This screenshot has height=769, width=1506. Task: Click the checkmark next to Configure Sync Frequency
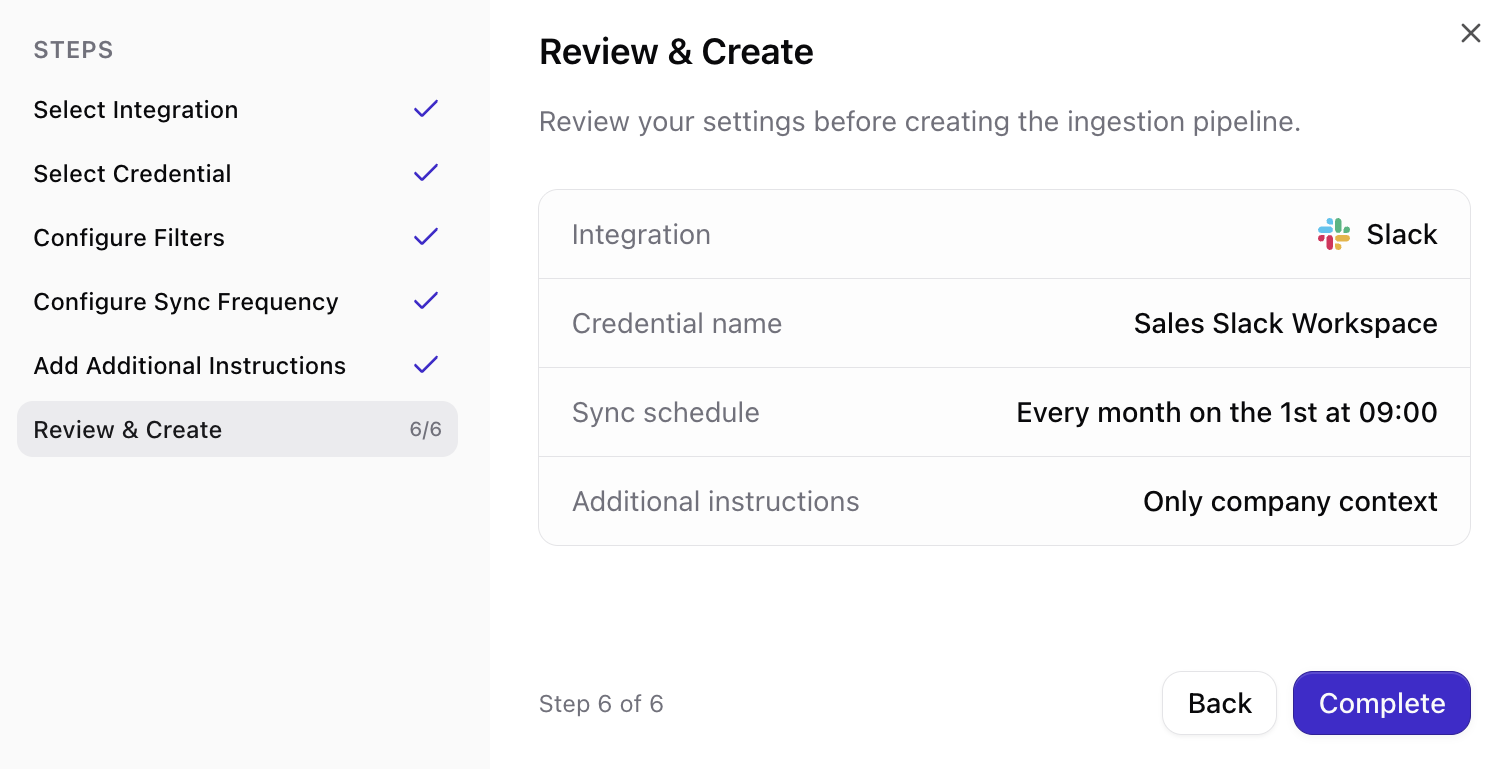[426, 301]
